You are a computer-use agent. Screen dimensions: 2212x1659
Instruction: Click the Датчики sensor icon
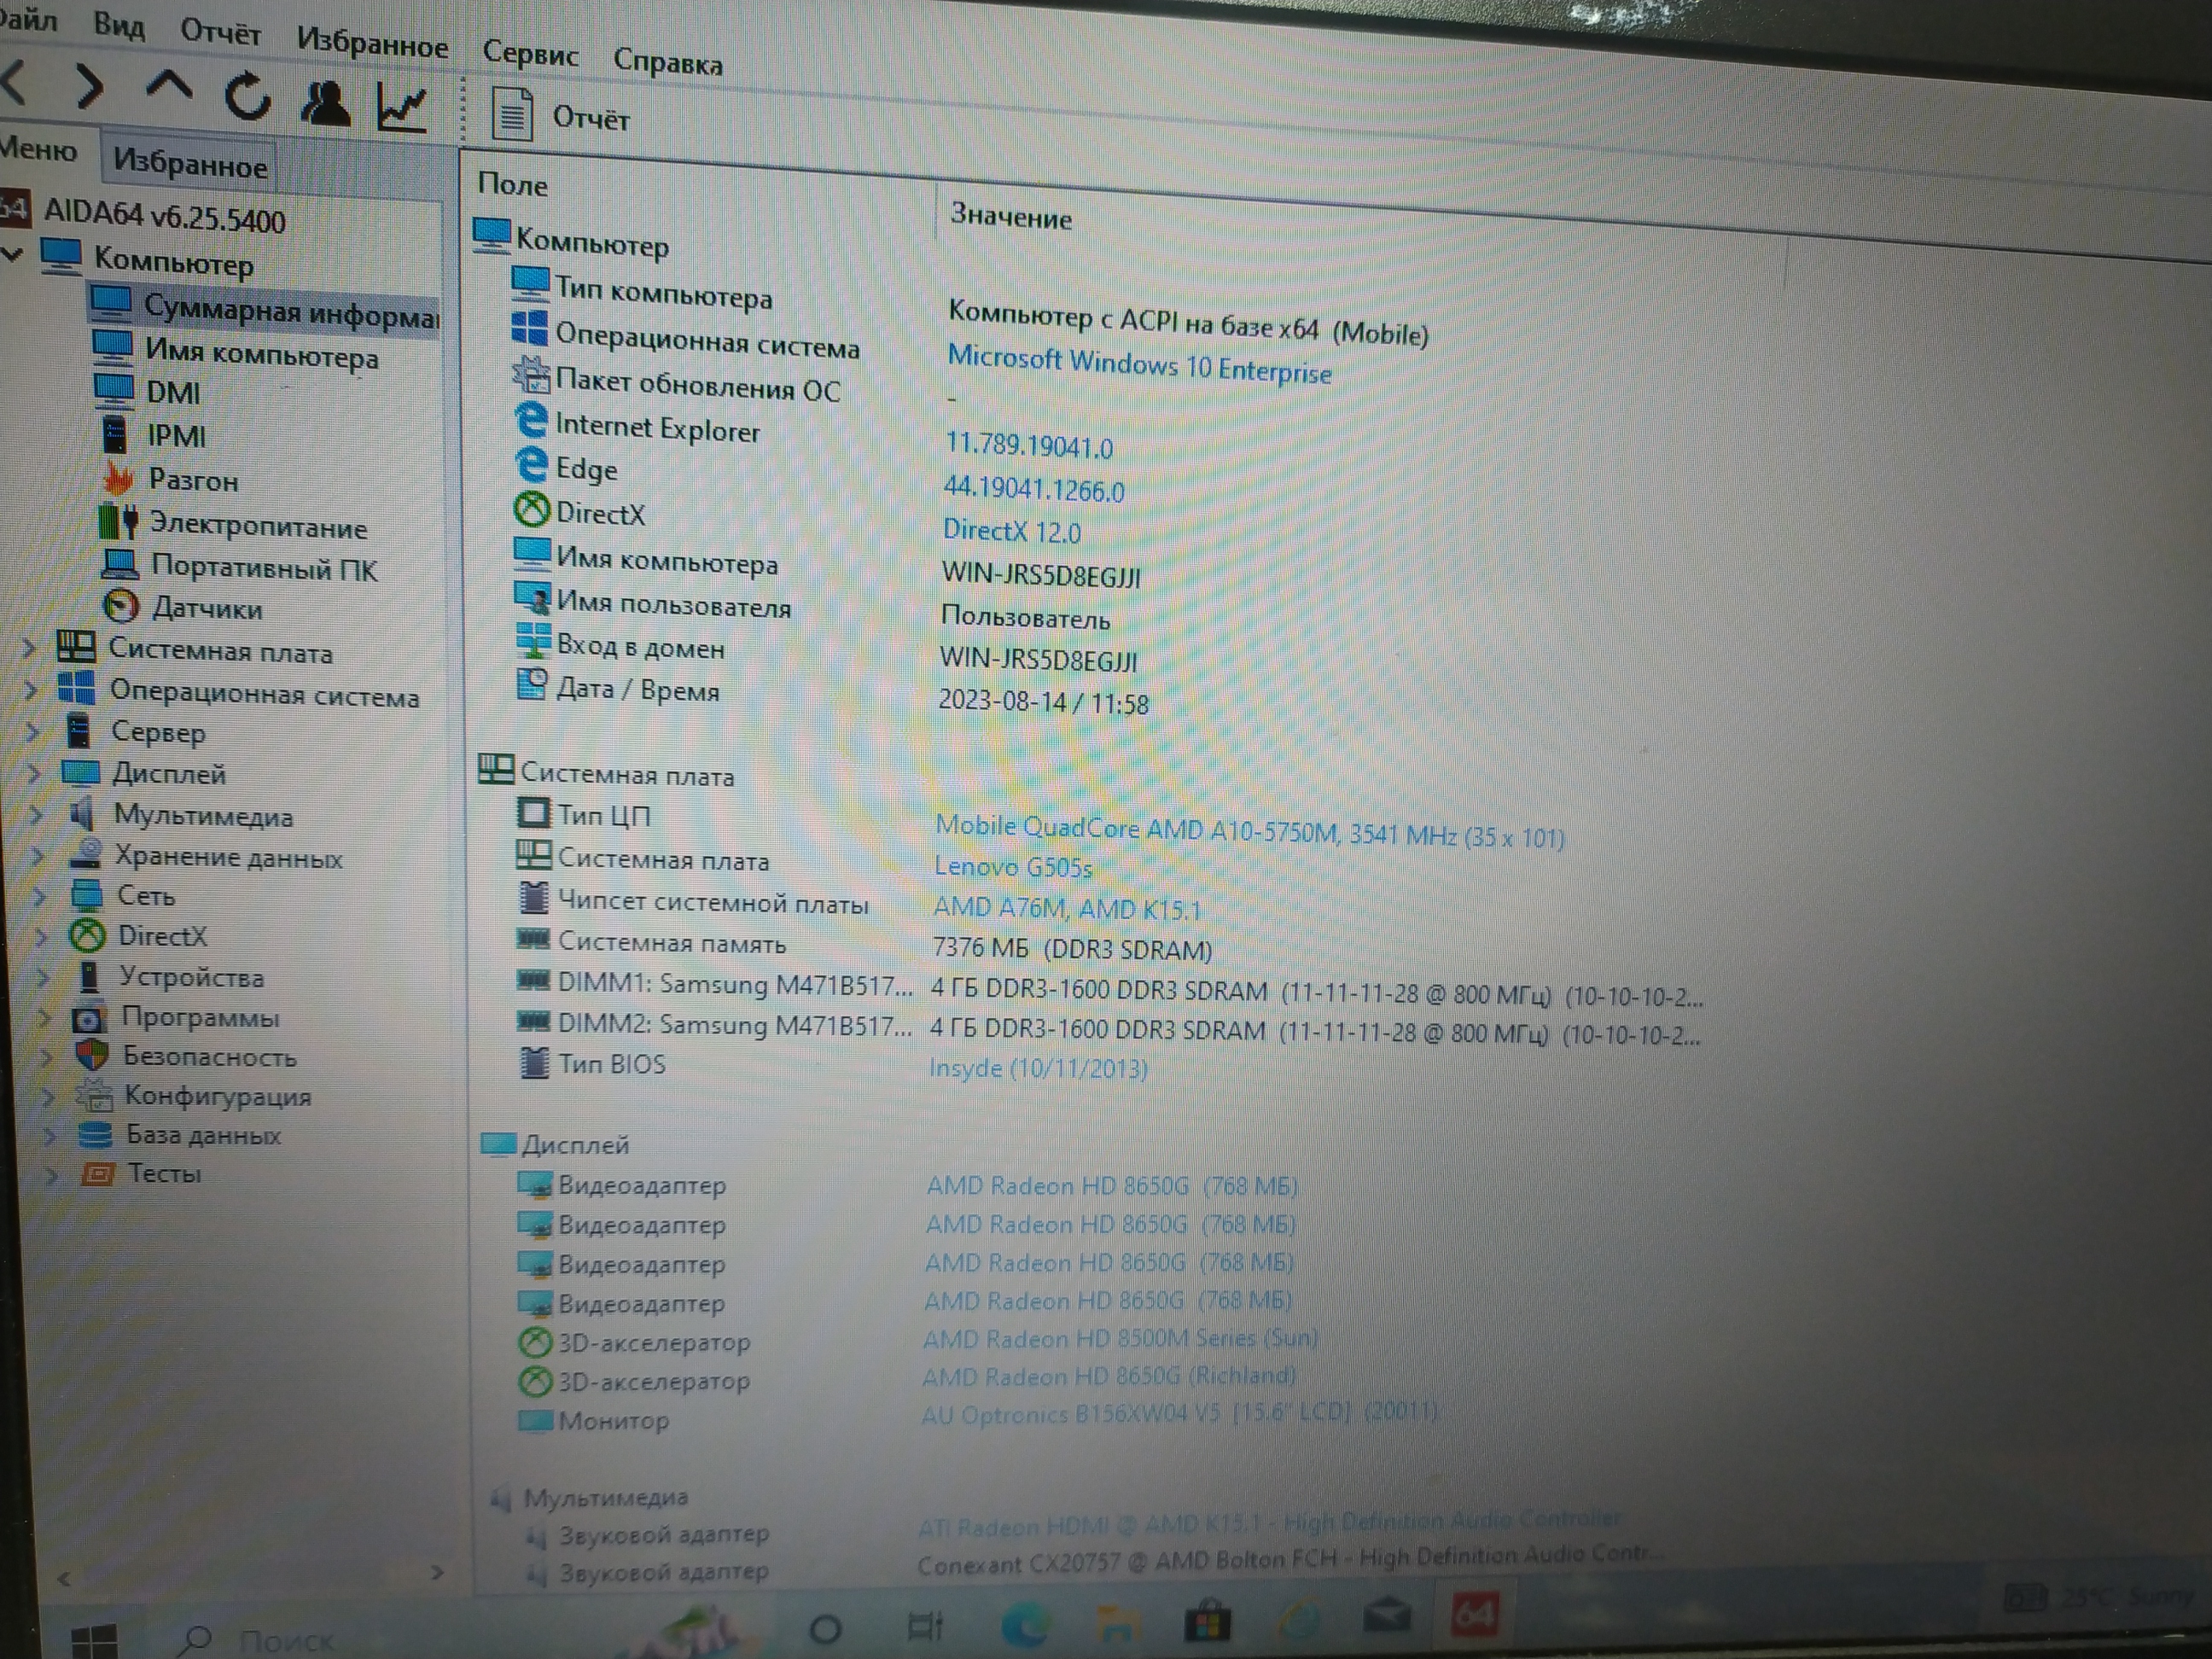[x=121, y=606]
